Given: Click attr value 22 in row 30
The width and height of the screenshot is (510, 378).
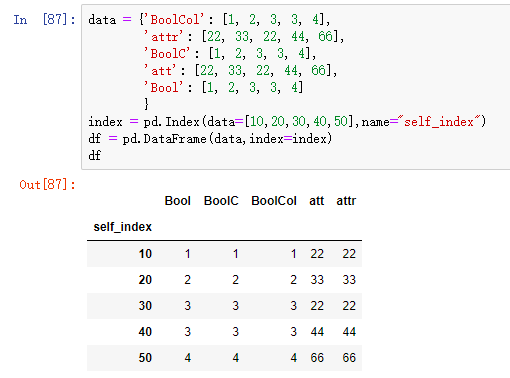Looking at the screenshot, I should click(x=349, y=306).
